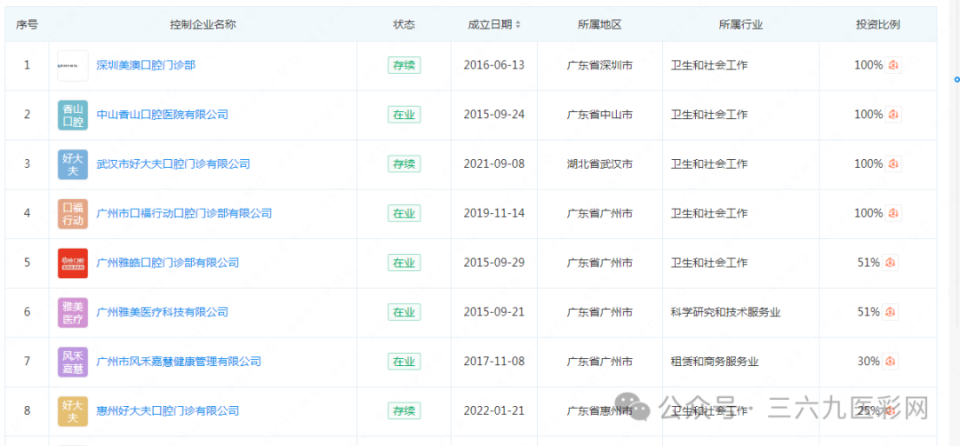
Task: Click the 香山口腔 logo icon
Action: (73, 115)
